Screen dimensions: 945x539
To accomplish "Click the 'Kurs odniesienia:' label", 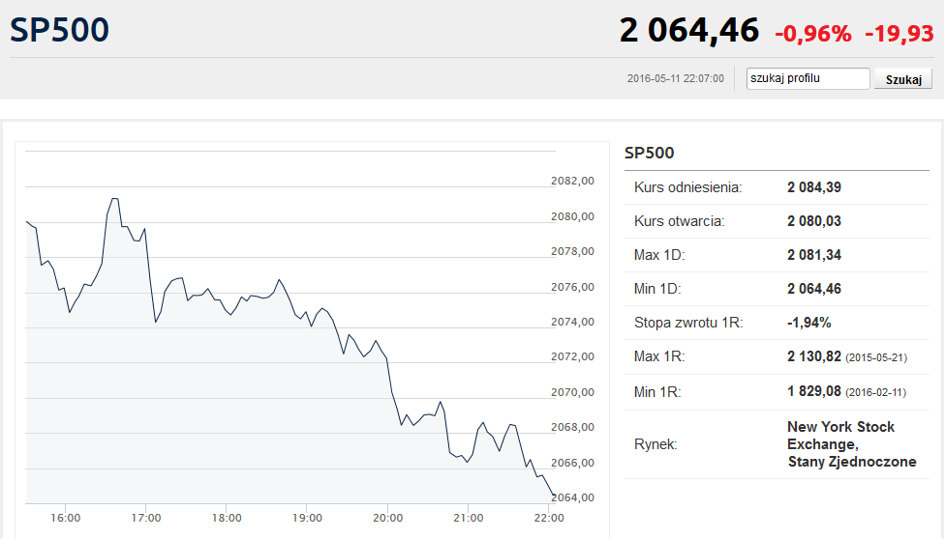I will coord(688,188).
